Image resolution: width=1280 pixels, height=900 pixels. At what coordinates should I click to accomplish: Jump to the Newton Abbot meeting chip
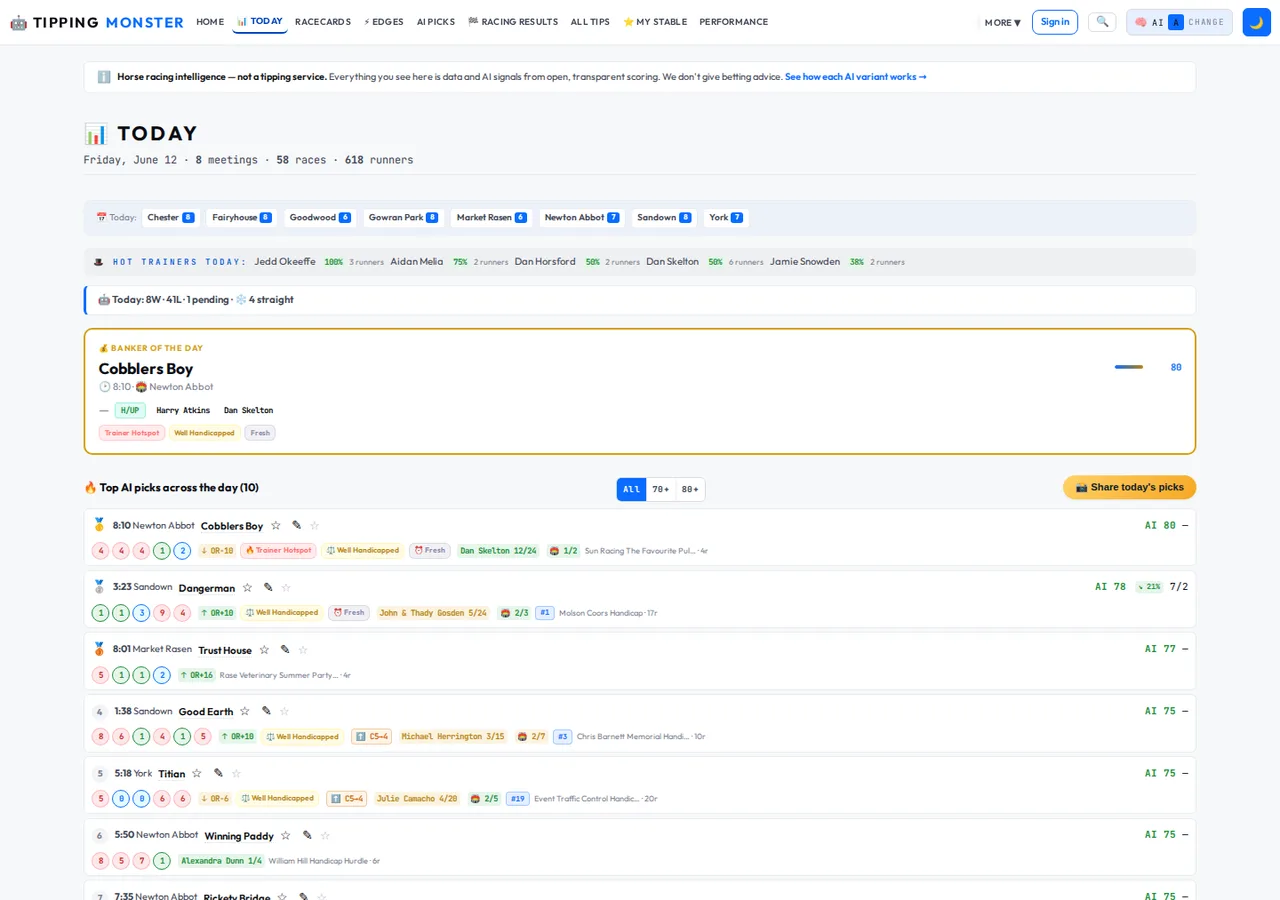[x=582, y=217]
